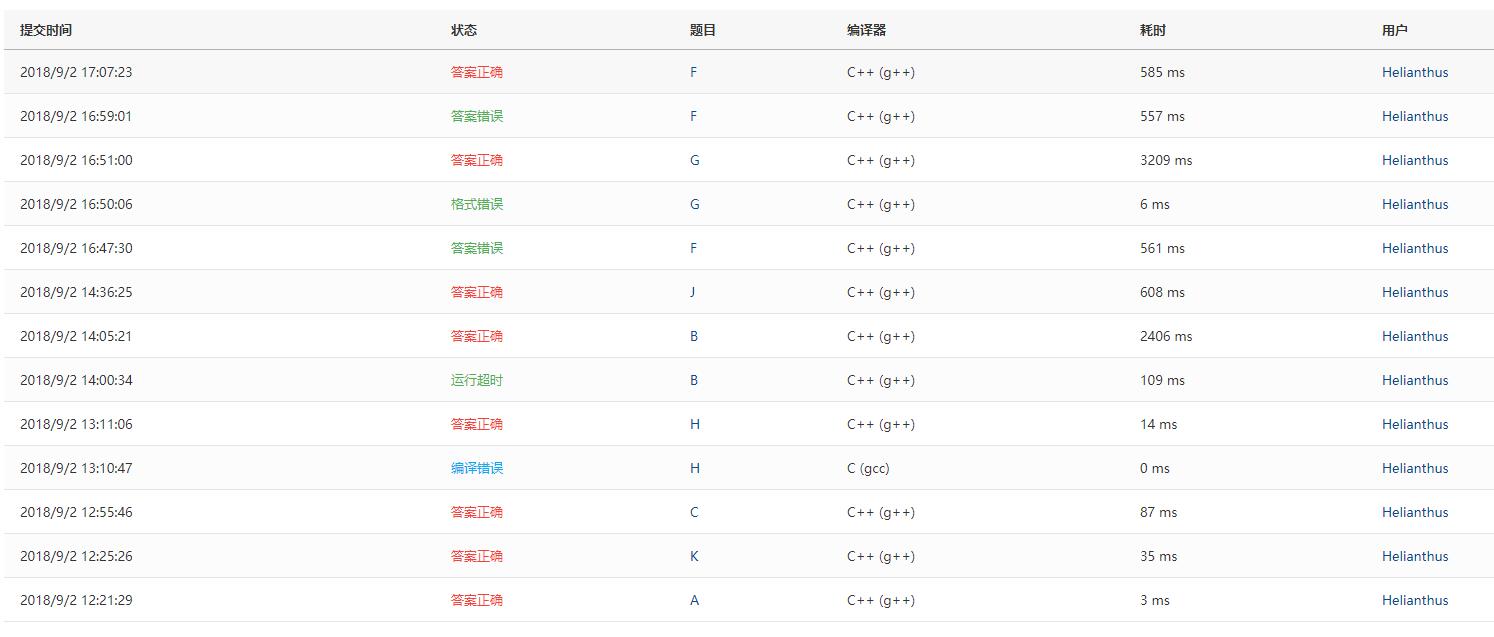Open problem C link
Screen dimensions: 1494x637
[694, 512]
